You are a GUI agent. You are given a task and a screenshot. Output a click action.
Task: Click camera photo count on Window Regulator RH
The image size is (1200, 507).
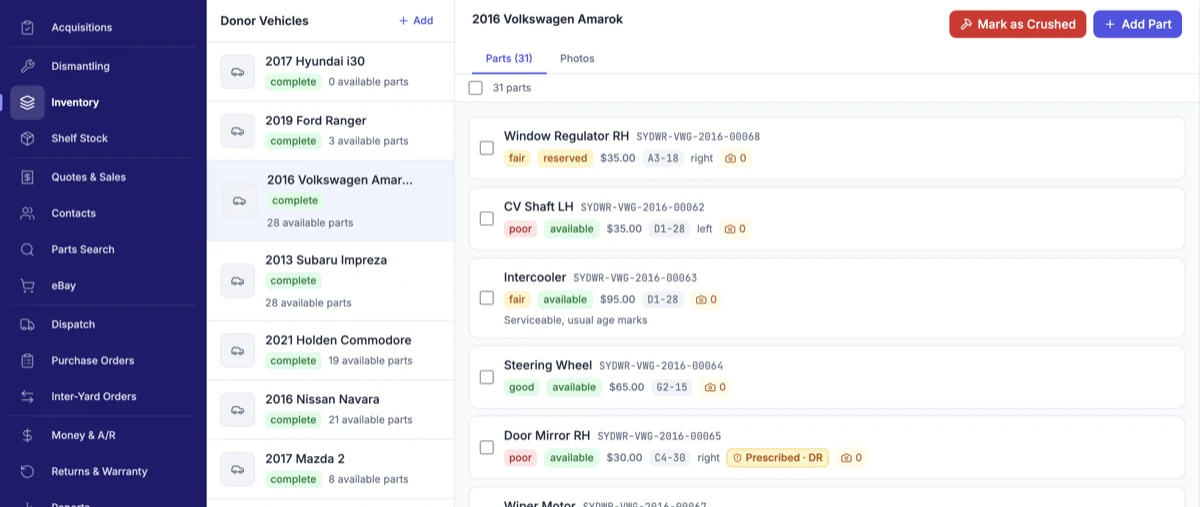[736, 158]
